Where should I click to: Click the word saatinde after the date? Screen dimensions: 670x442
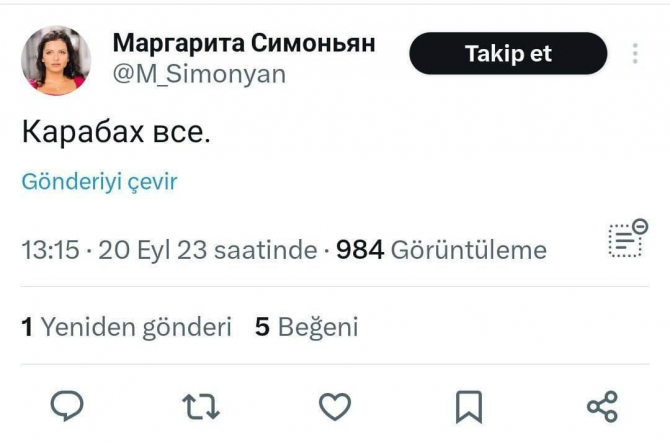click(x=263, y=250)
